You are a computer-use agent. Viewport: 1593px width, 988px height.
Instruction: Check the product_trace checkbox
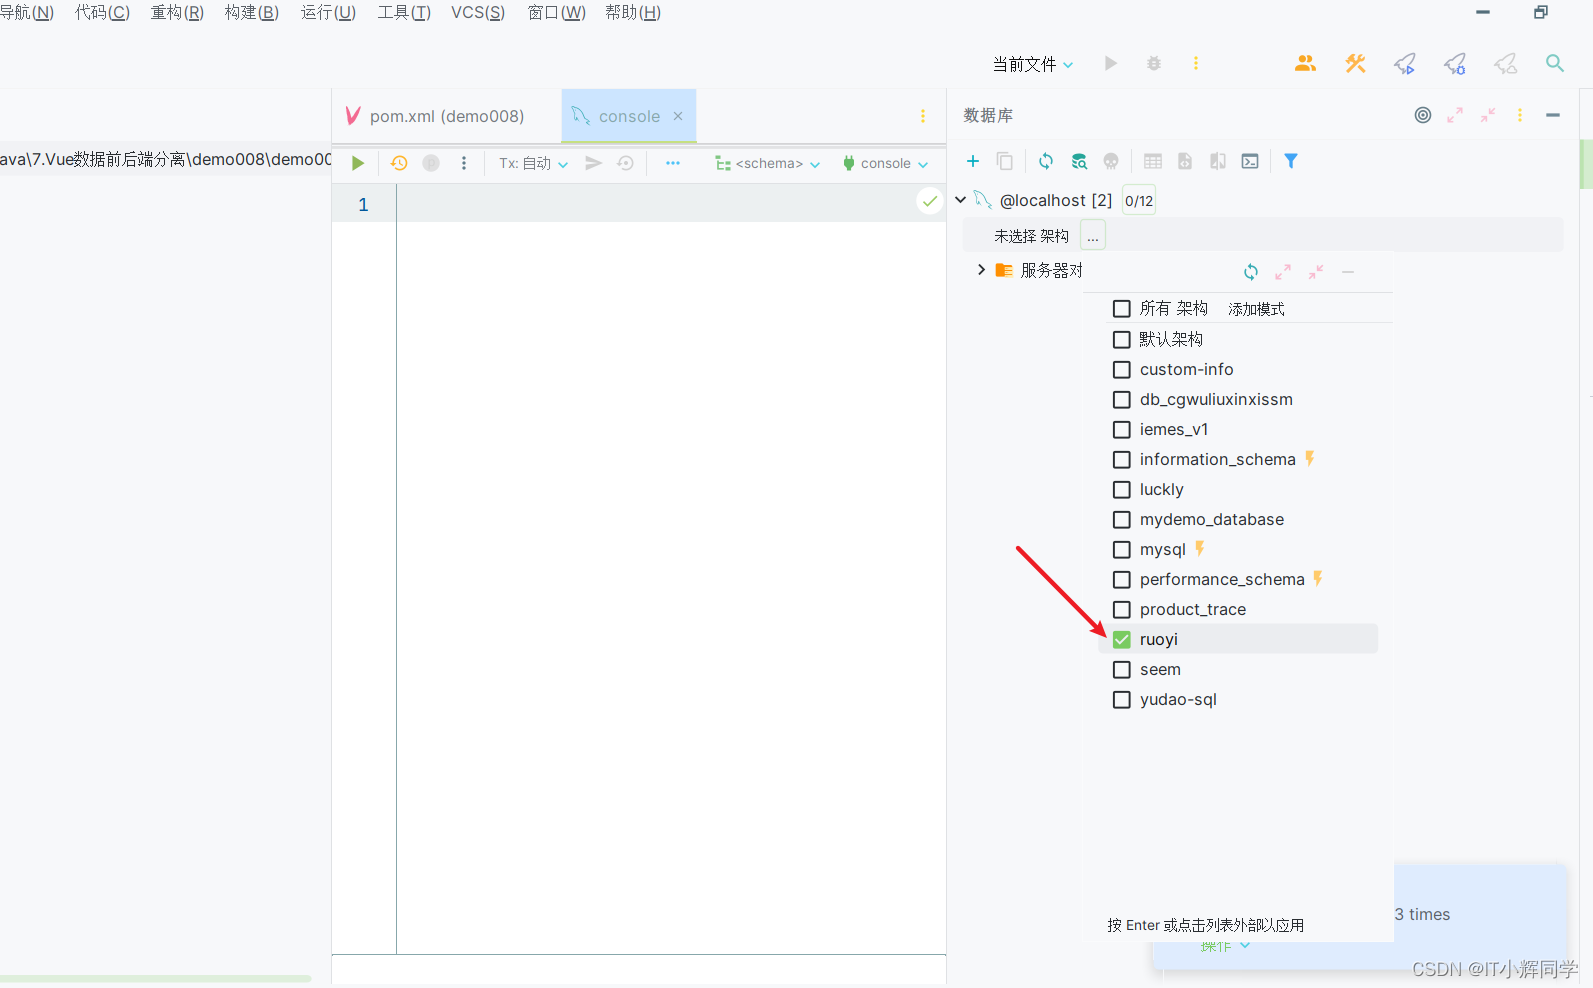pos(1122,610)
